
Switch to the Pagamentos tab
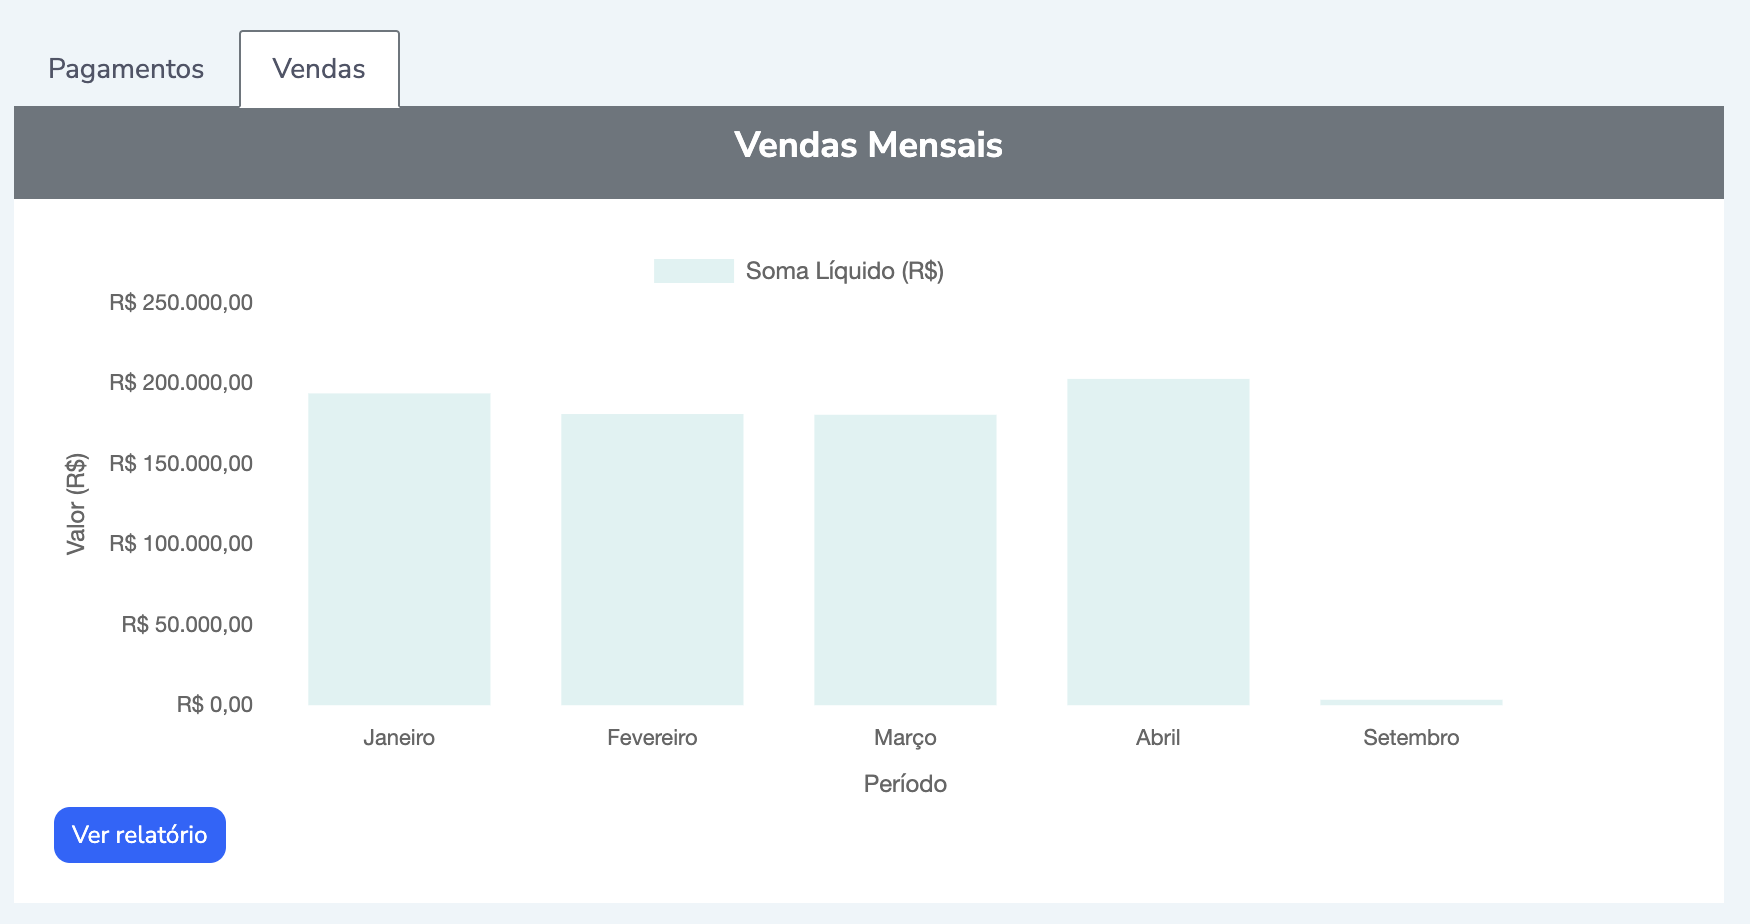pyautogui.click(x=126, y=69)
